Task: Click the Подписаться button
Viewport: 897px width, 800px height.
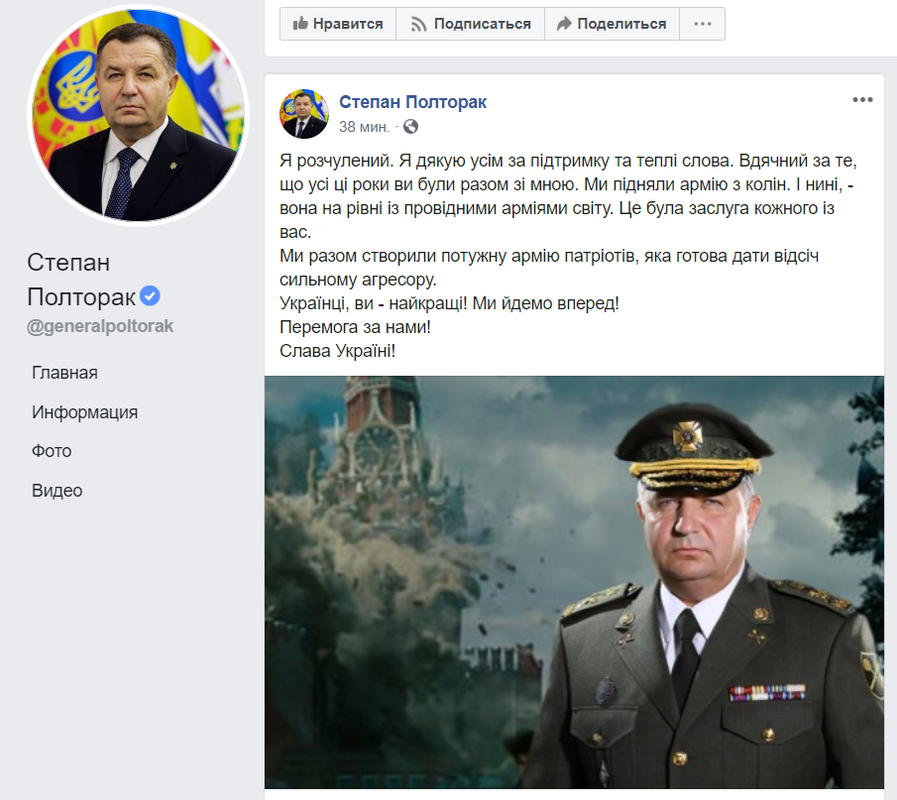Action: point(470,24)
